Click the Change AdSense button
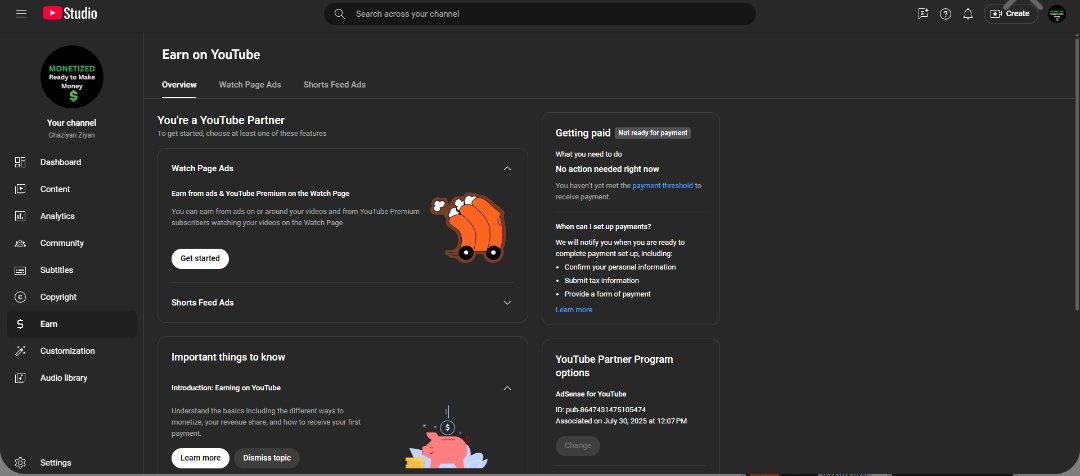1080x476 pixels. [578, 446]
